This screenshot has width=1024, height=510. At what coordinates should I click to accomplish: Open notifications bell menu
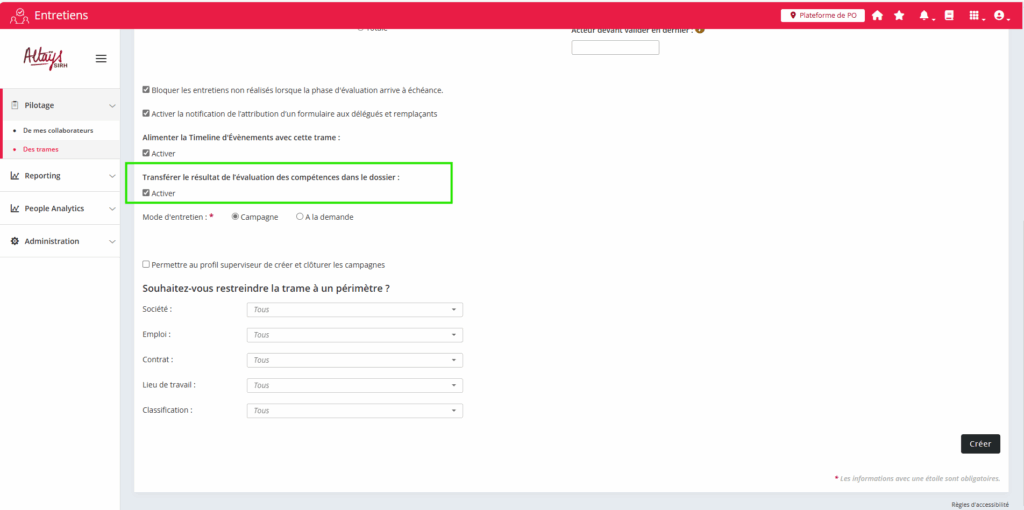click(x=924, y=16)
